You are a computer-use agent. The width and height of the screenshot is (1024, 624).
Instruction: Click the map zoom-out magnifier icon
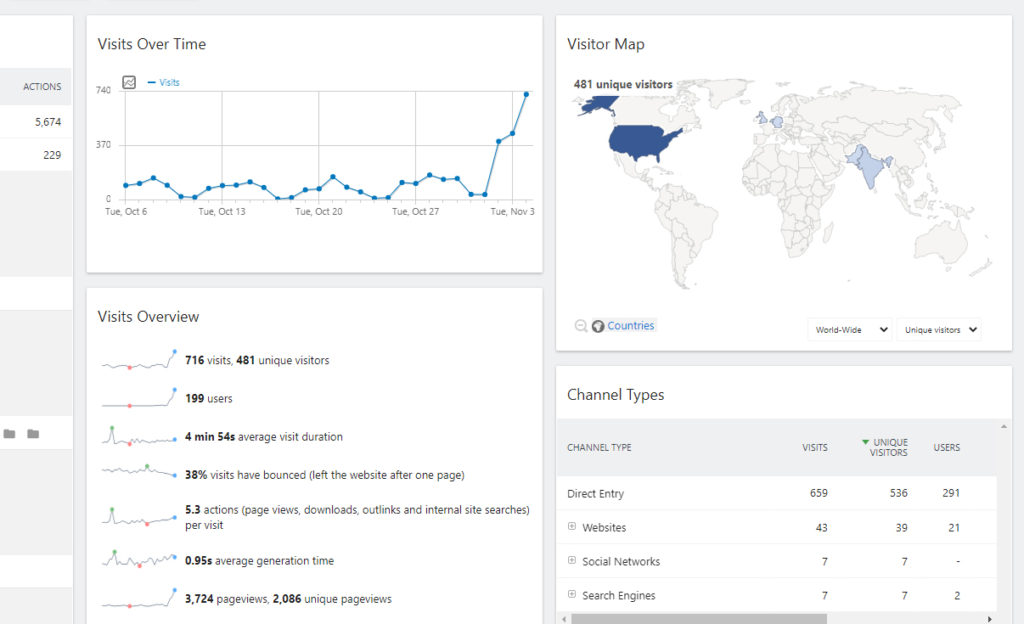point(581,326)
